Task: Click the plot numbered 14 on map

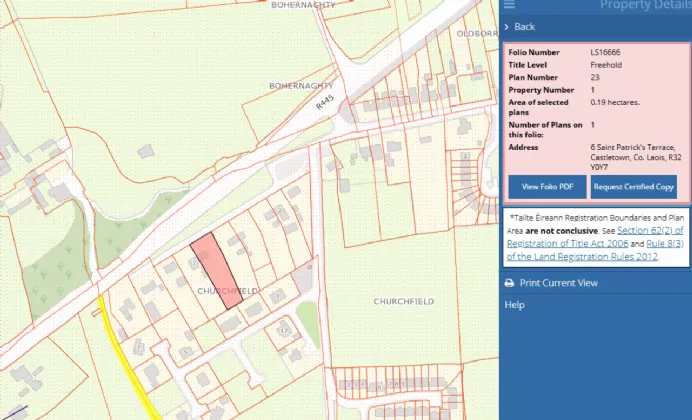Action: click(283, 329)
